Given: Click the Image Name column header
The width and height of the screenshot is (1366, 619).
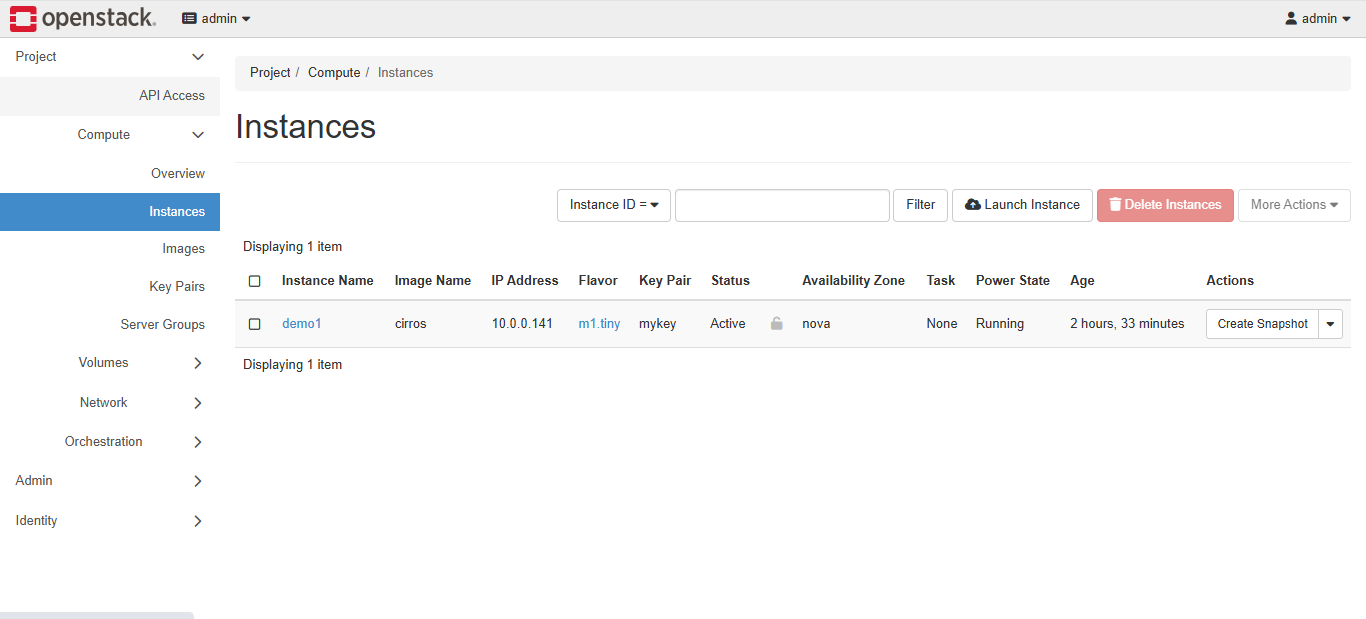Looking at the screenshot, I should [433, 281].
